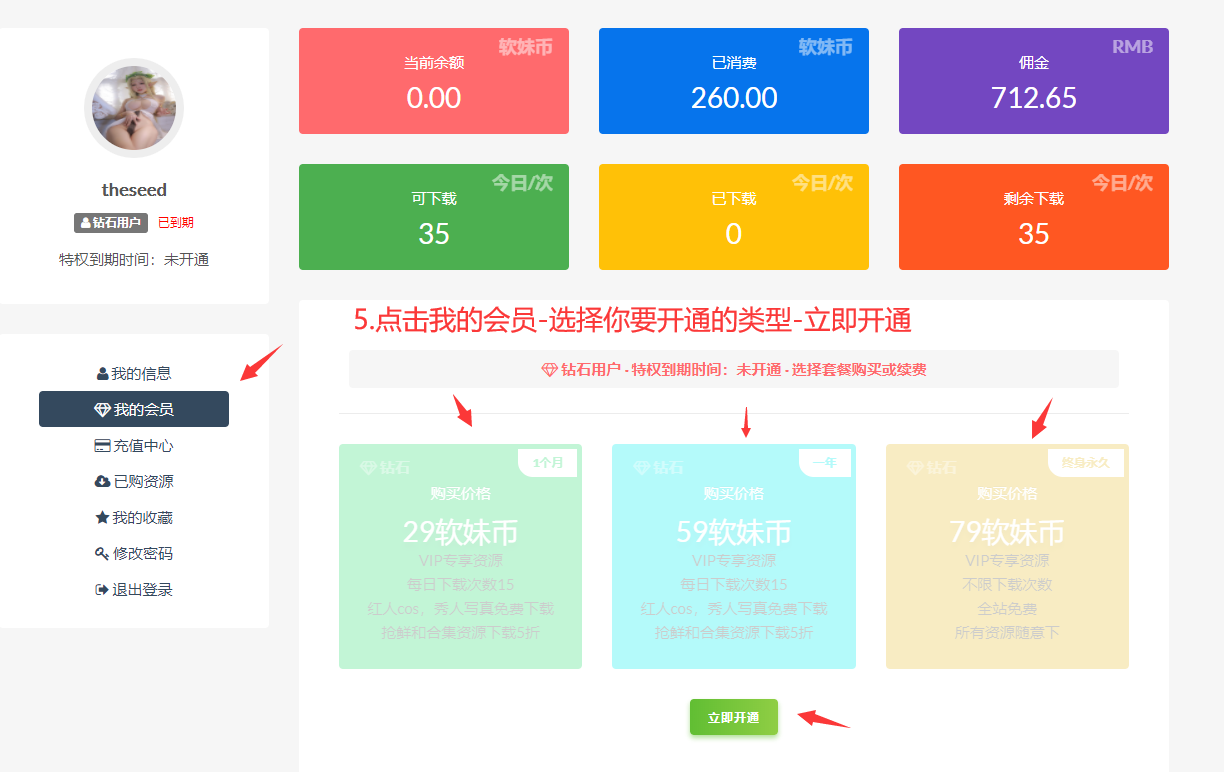Go to 已购资源 page
Viewport: 1224px width, 772px height.
(143, 482)
